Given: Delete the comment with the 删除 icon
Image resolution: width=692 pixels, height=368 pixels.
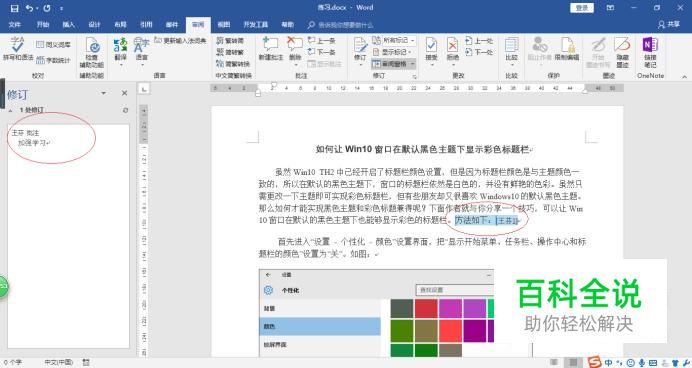Looking at the screenshot, I should click(295, 48).
